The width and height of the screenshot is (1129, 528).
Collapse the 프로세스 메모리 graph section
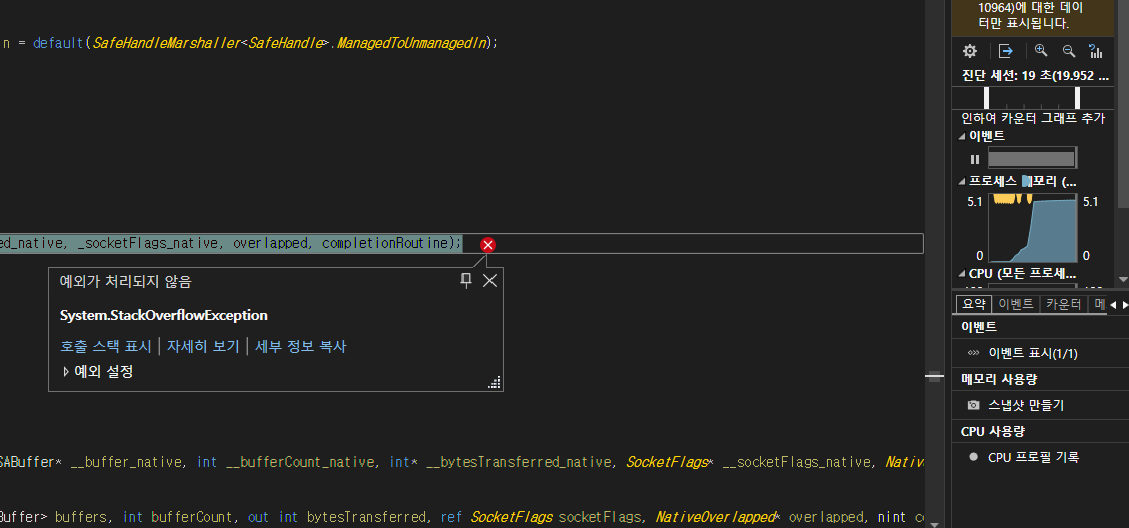[x=963, y=181]
